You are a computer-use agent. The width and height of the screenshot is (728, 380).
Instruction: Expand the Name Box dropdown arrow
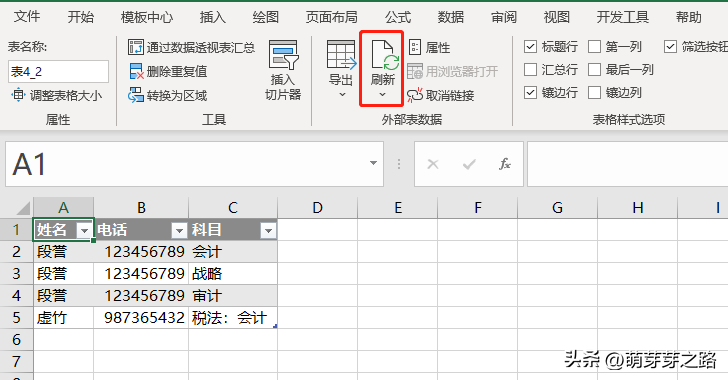coord(373,164)
